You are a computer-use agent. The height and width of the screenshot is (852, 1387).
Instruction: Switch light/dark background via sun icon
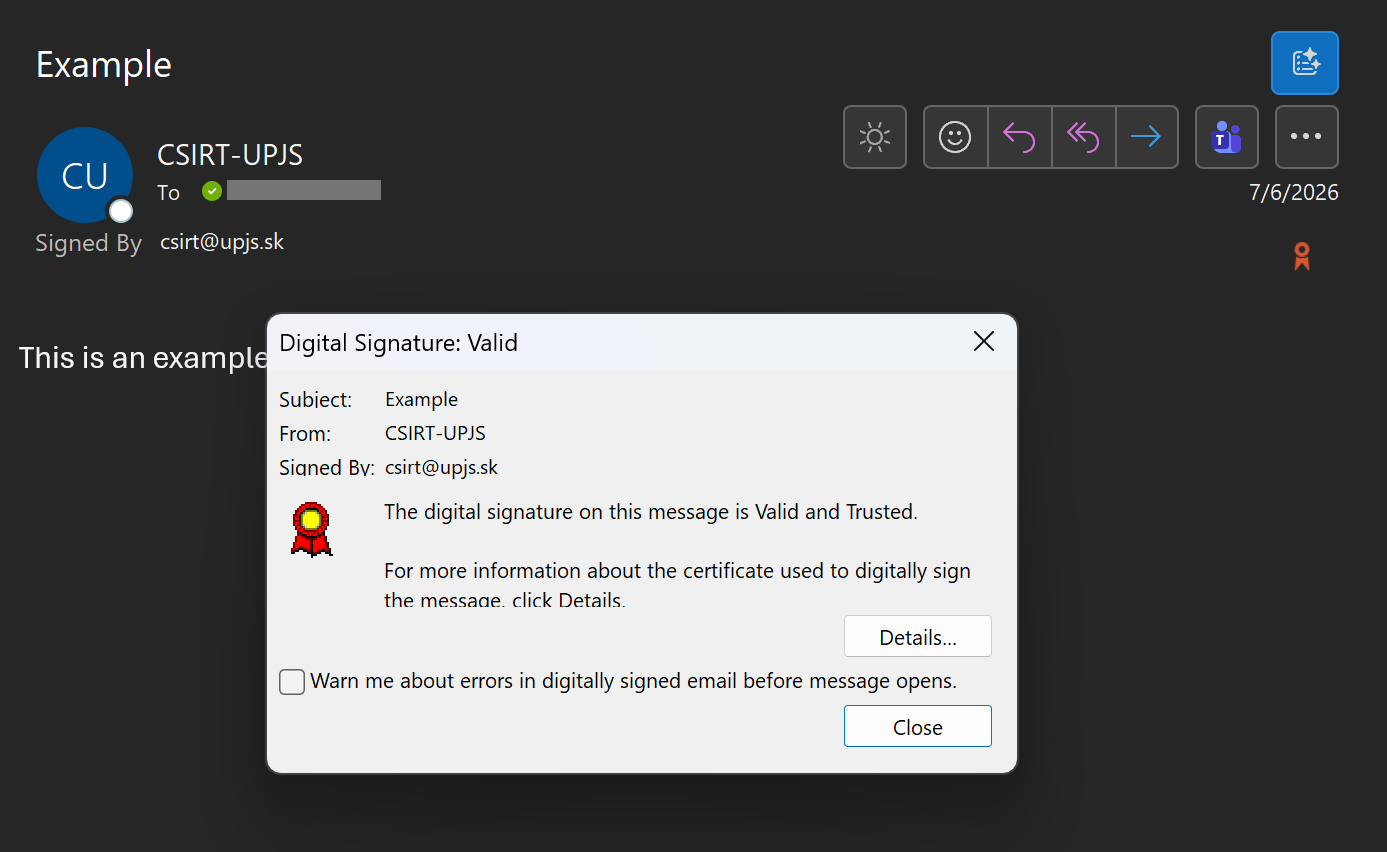pyautogui.click(x=875, y=137)
